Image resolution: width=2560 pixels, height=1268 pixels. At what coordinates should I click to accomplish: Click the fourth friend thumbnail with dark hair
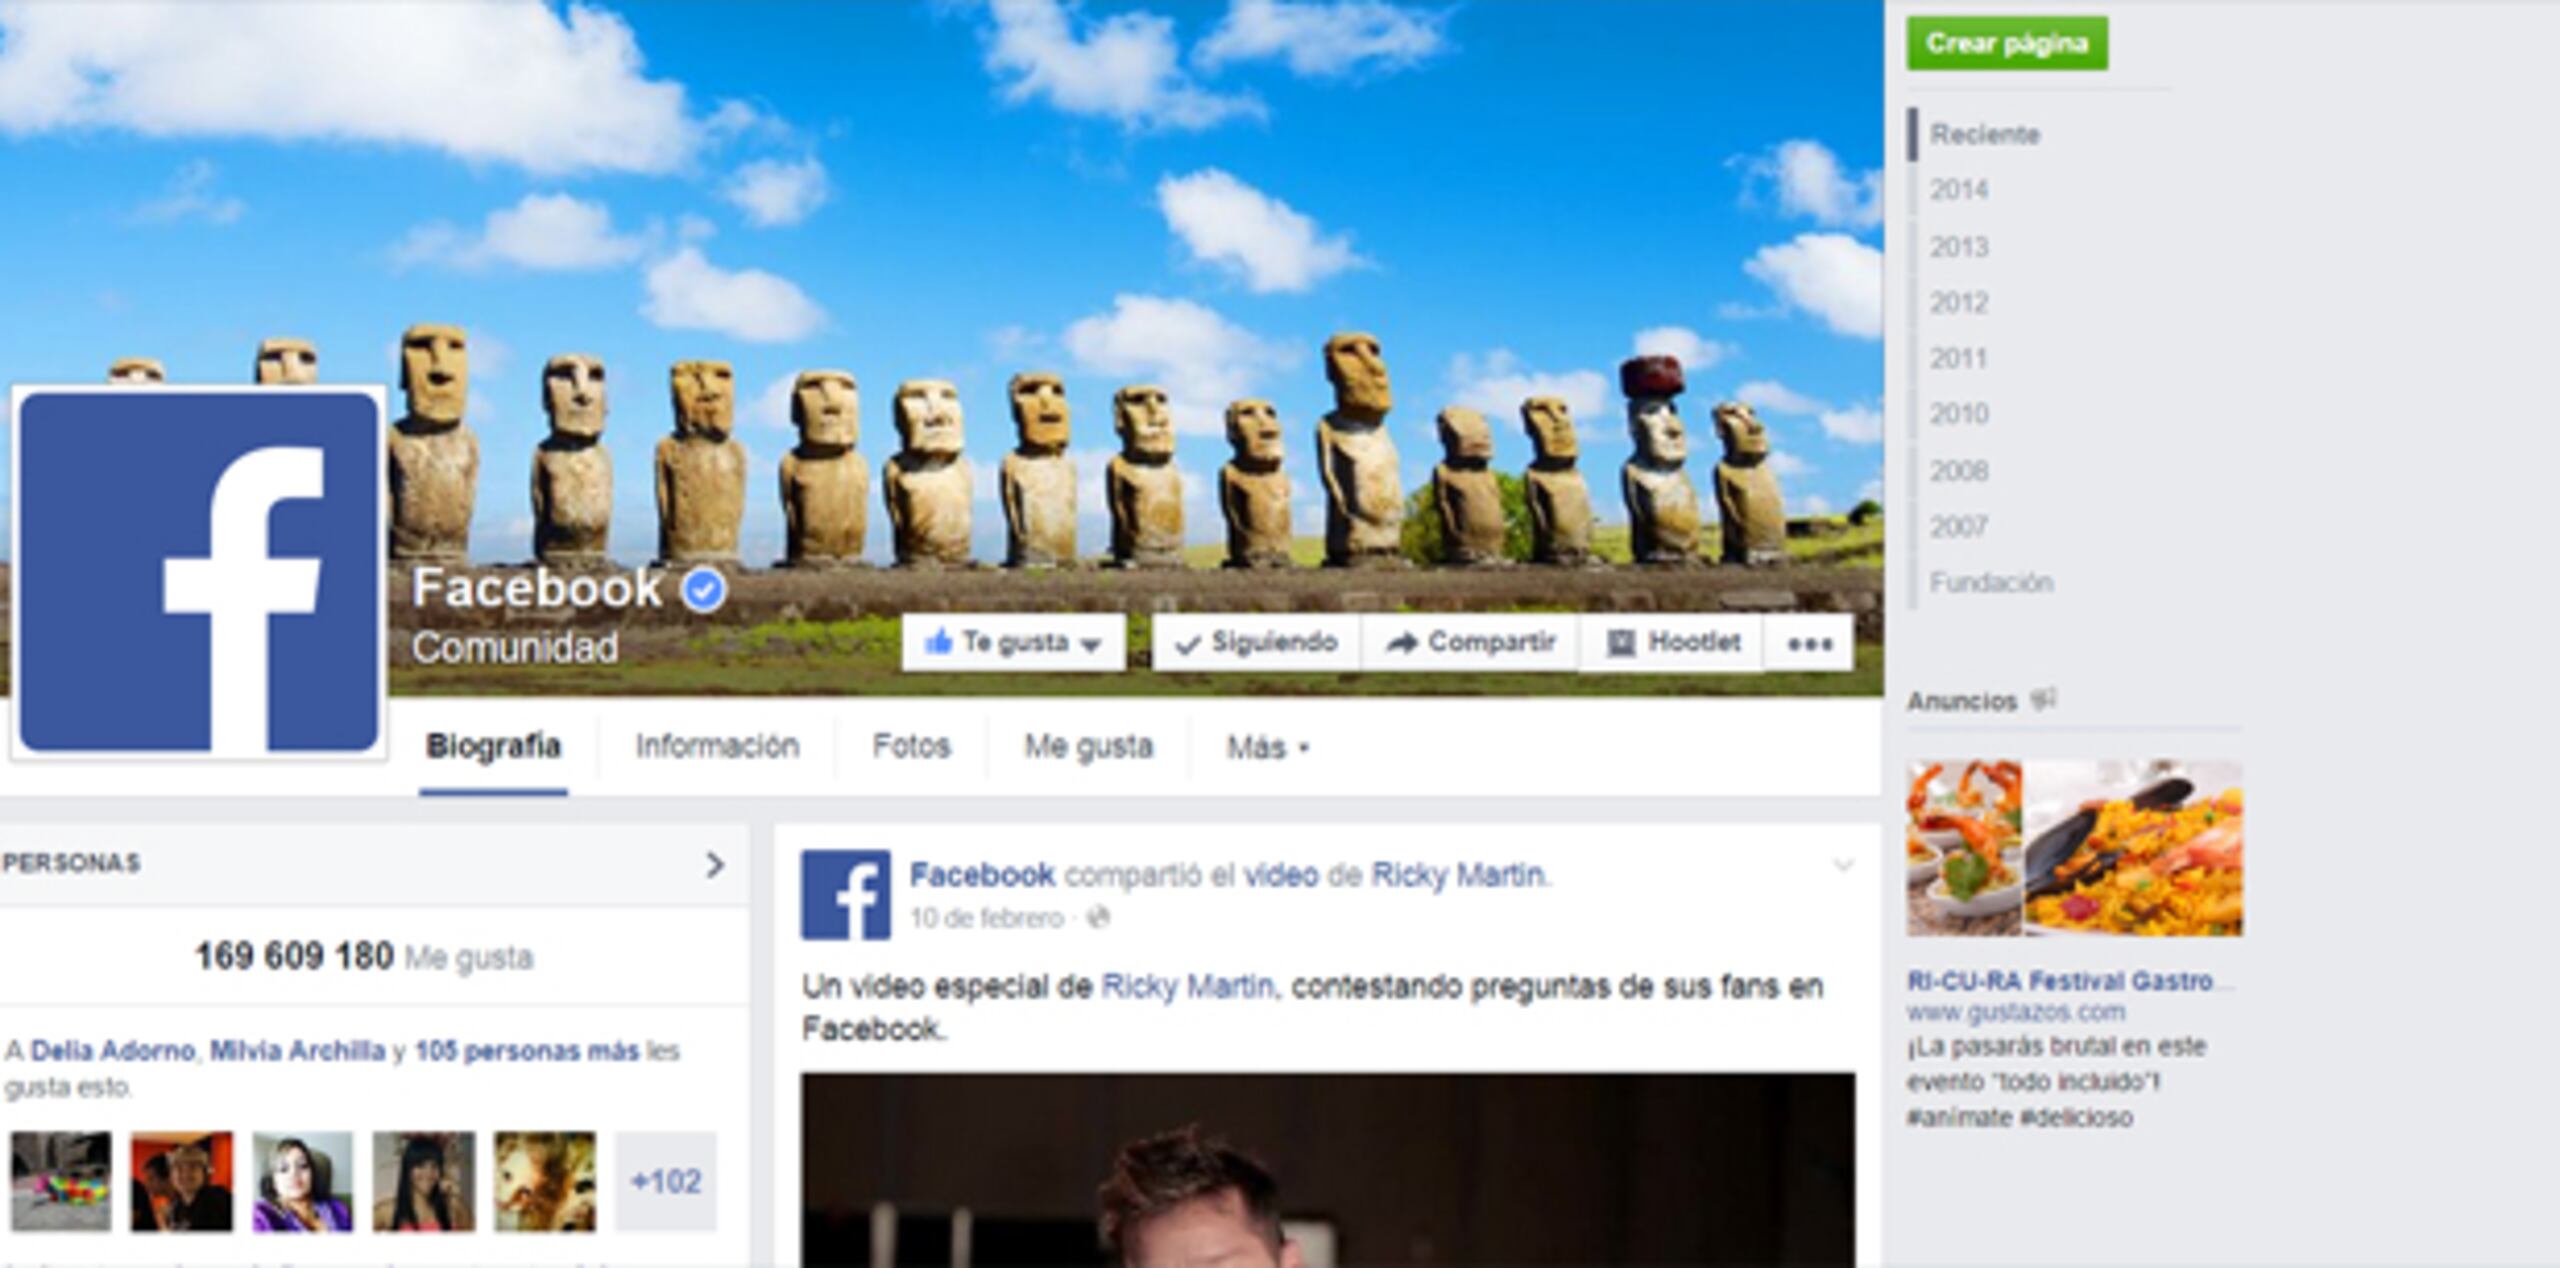tap(424, 1181)
